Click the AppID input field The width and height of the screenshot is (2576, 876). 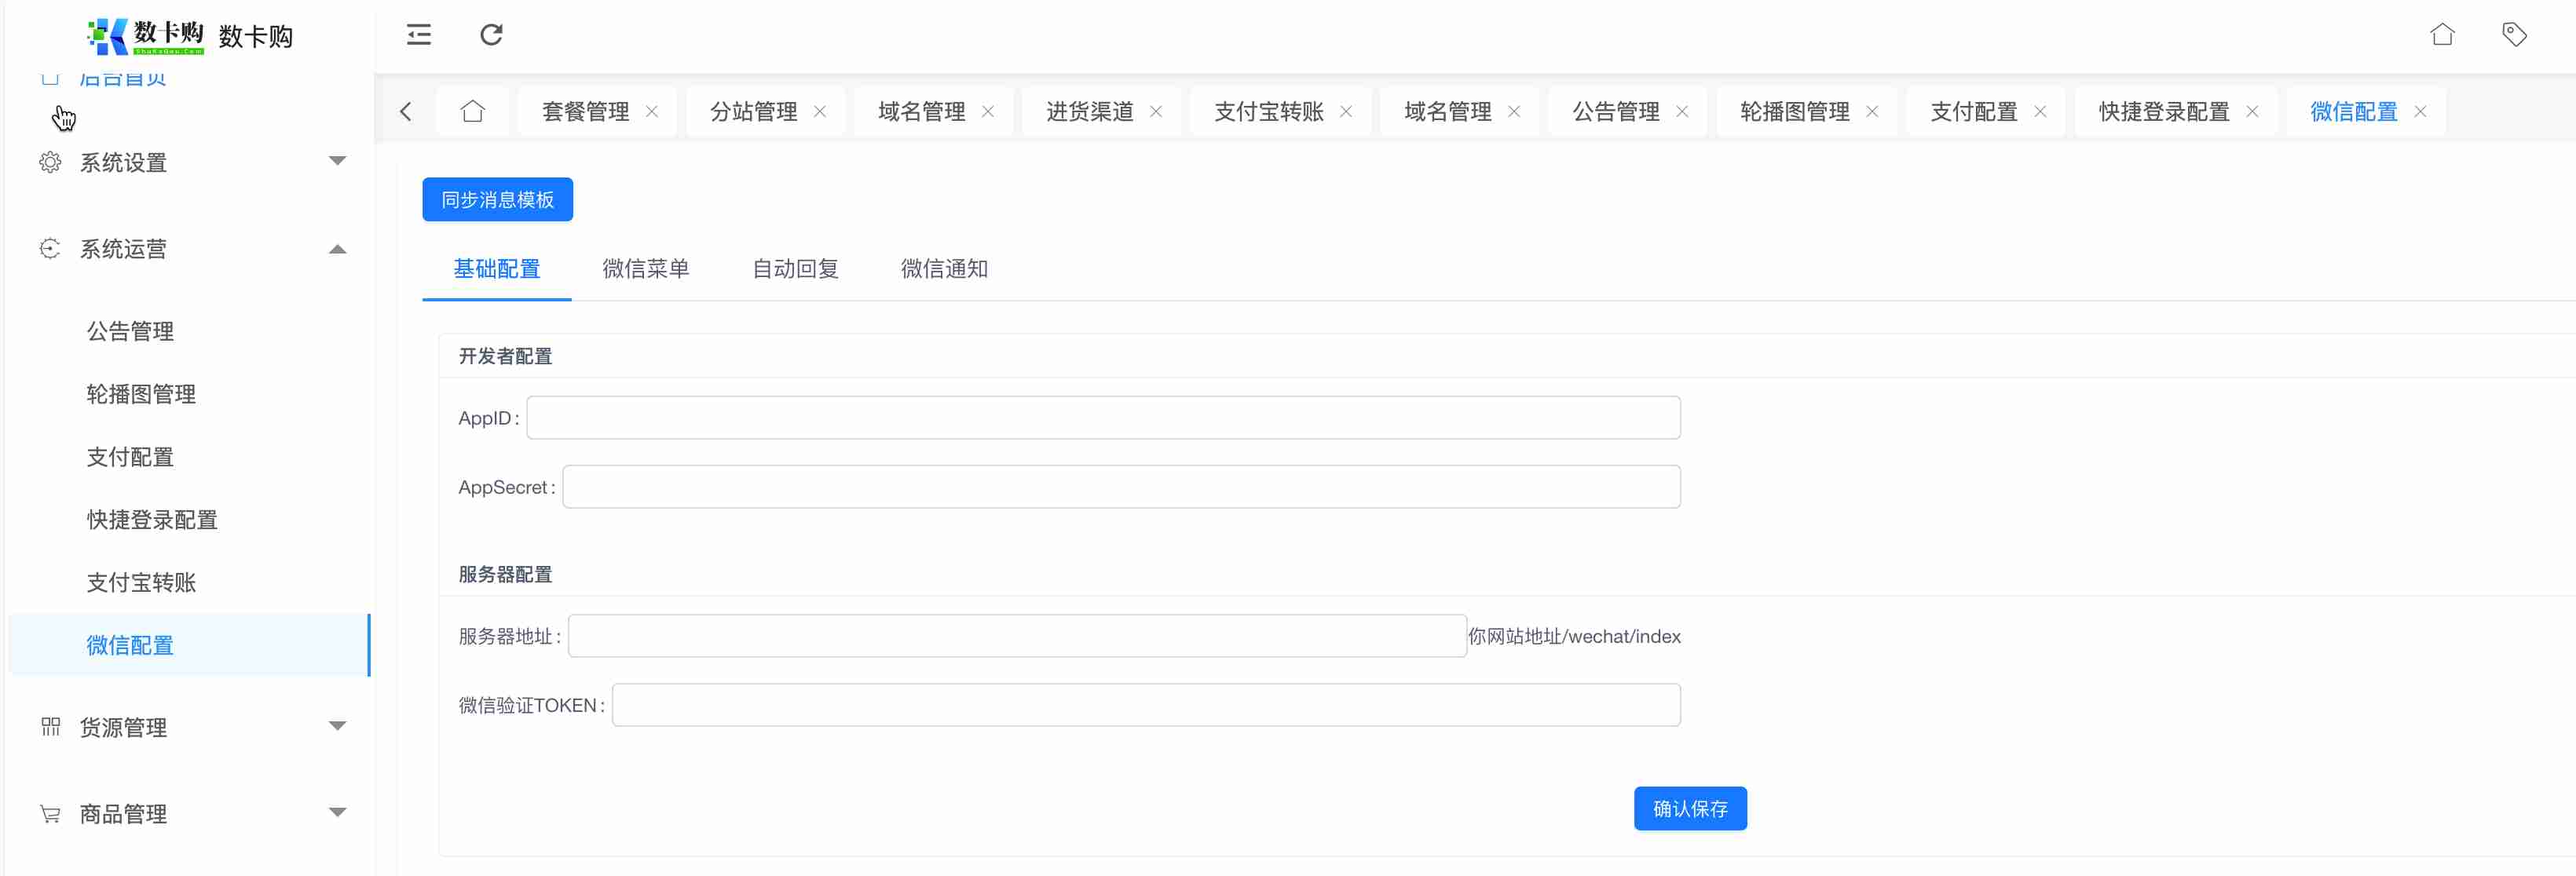[1103, 418]
